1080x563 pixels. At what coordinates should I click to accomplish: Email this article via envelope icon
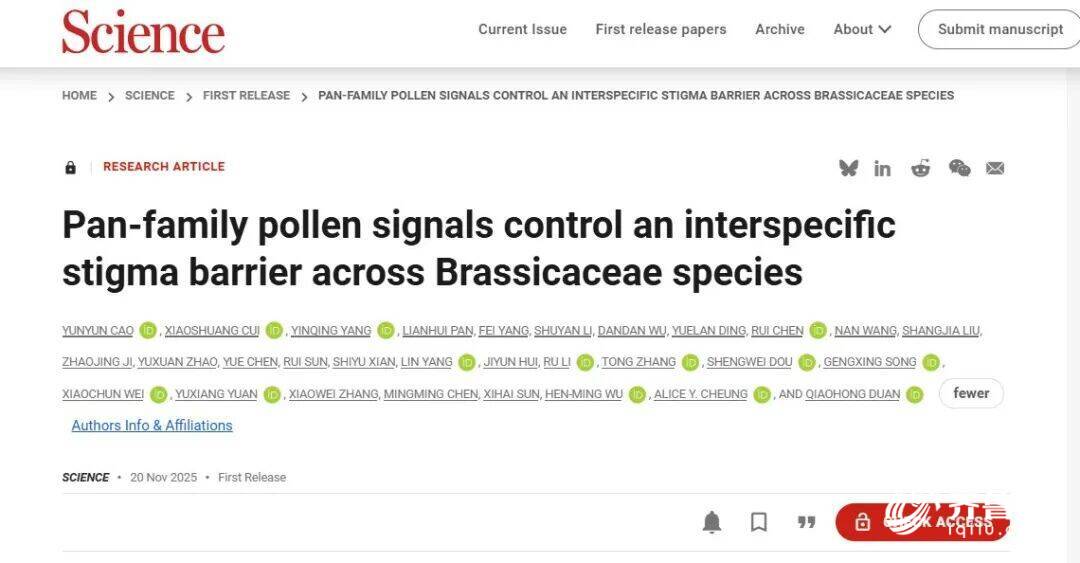pyautogui.click(x=995, y=168)
